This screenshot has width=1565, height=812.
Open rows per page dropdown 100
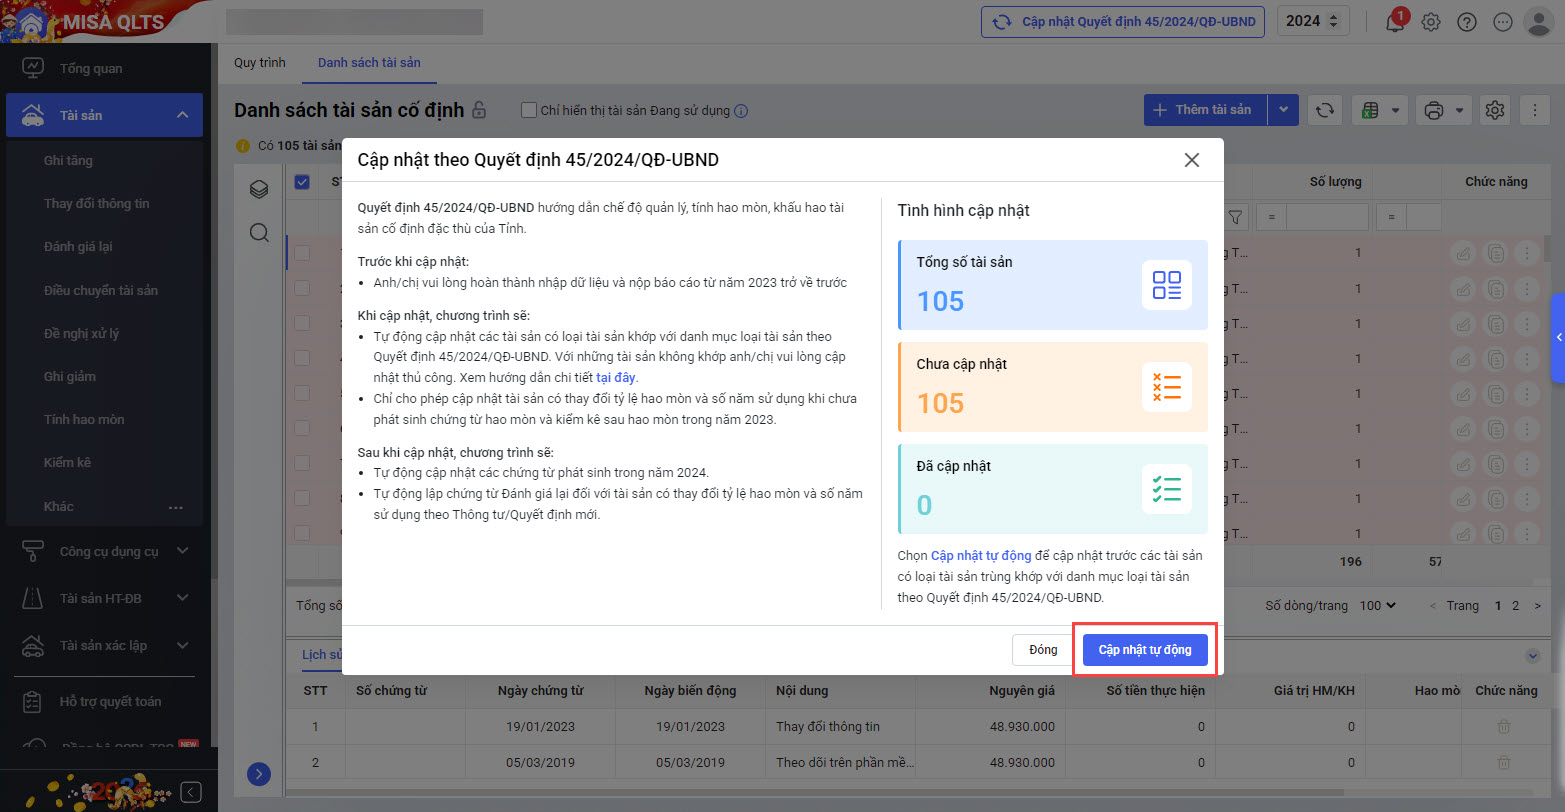(1377, 606)
